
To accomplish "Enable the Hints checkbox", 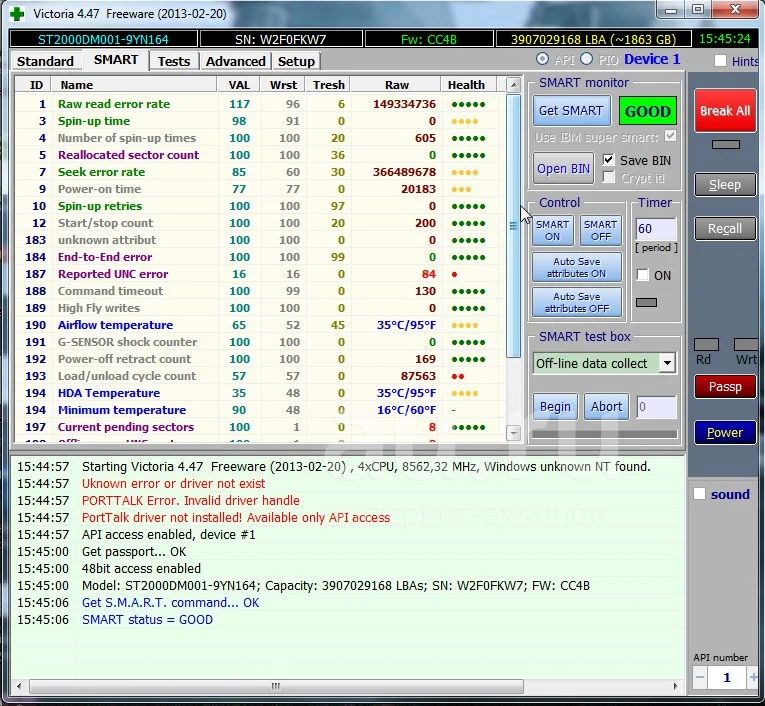I will 720,61.
